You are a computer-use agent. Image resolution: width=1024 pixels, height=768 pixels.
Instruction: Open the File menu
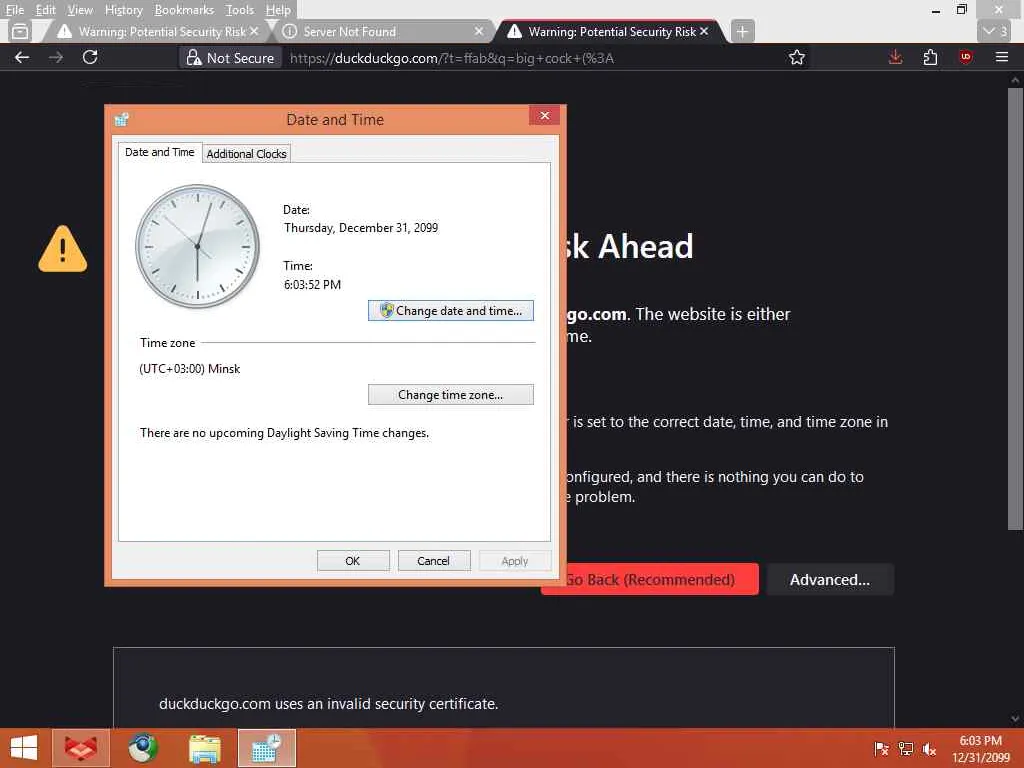(14, 10)
